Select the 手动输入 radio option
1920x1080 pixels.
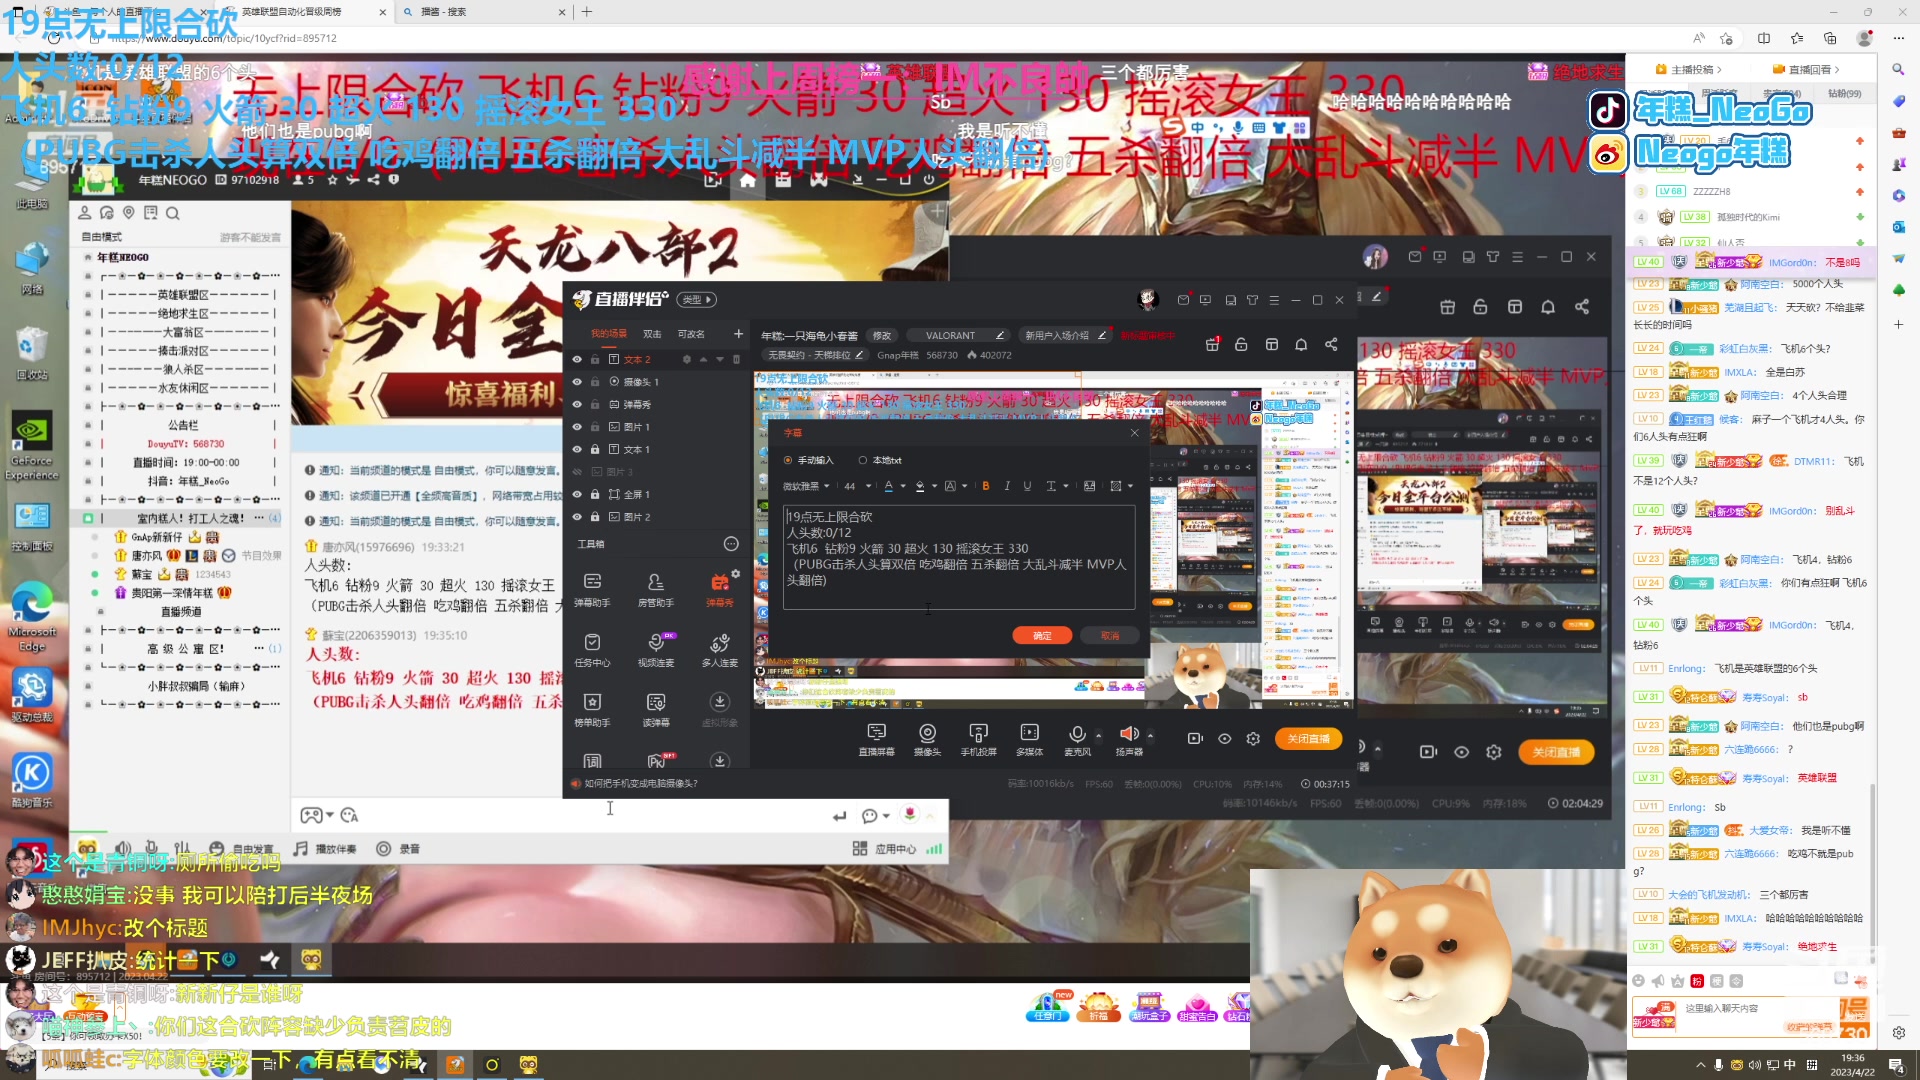(x=788, y=460)
